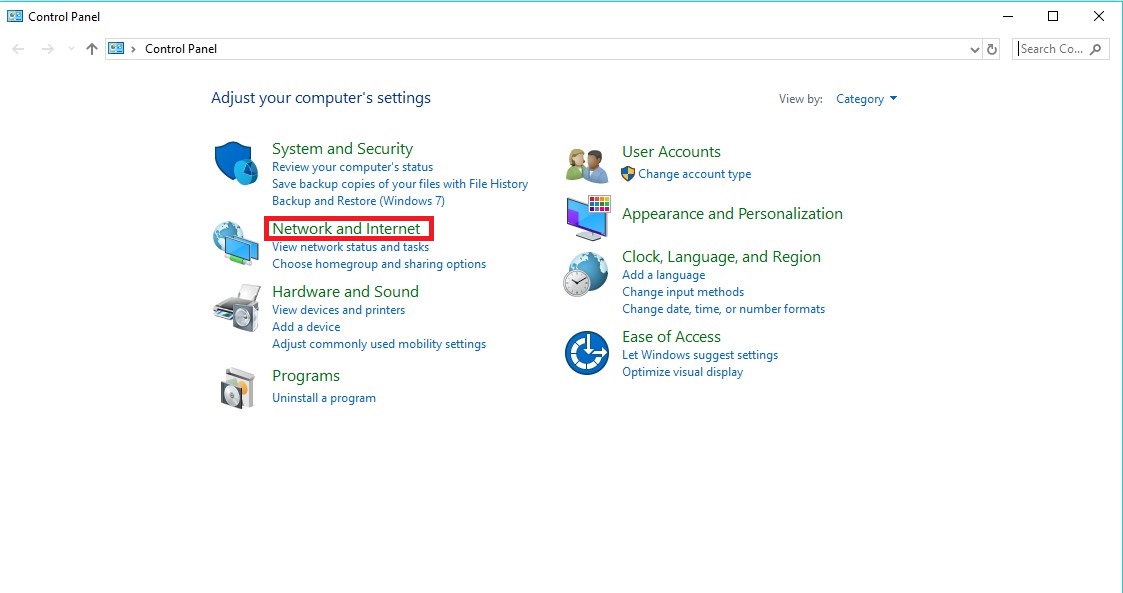Click View network status and tasks
The width and height of the screenshot is (1123, 593).
350,247
